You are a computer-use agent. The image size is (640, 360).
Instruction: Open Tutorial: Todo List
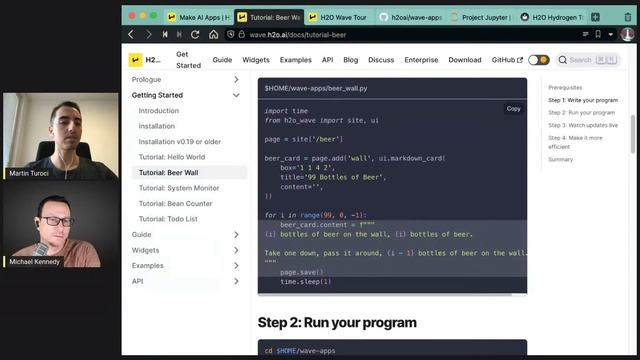(x=168, y=219)
